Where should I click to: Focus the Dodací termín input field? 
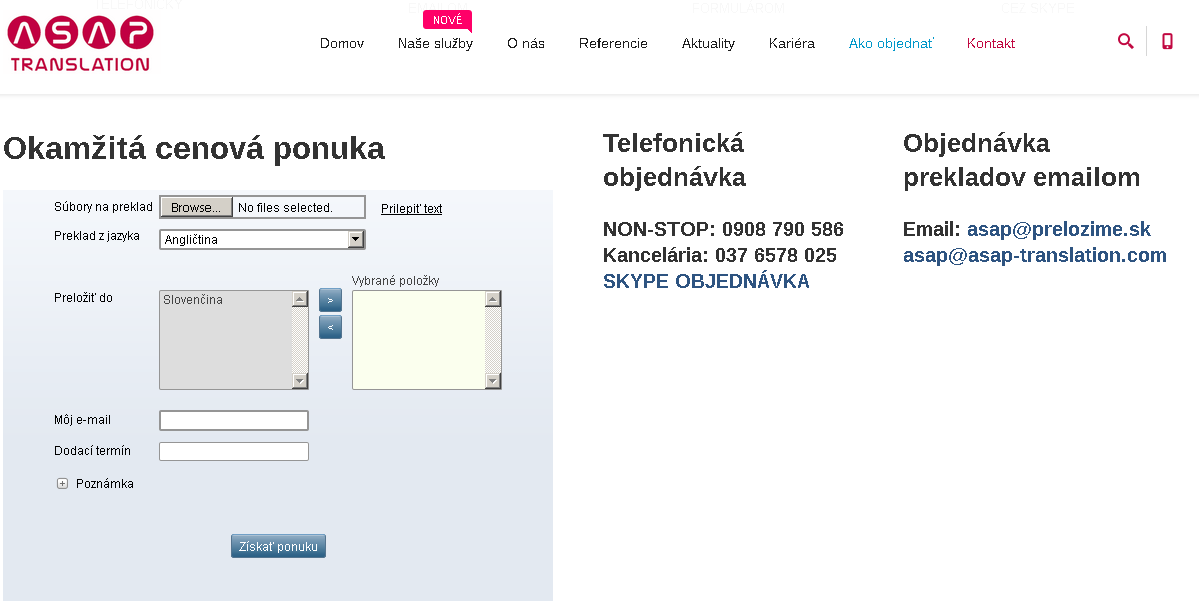(x=233, y=451)
